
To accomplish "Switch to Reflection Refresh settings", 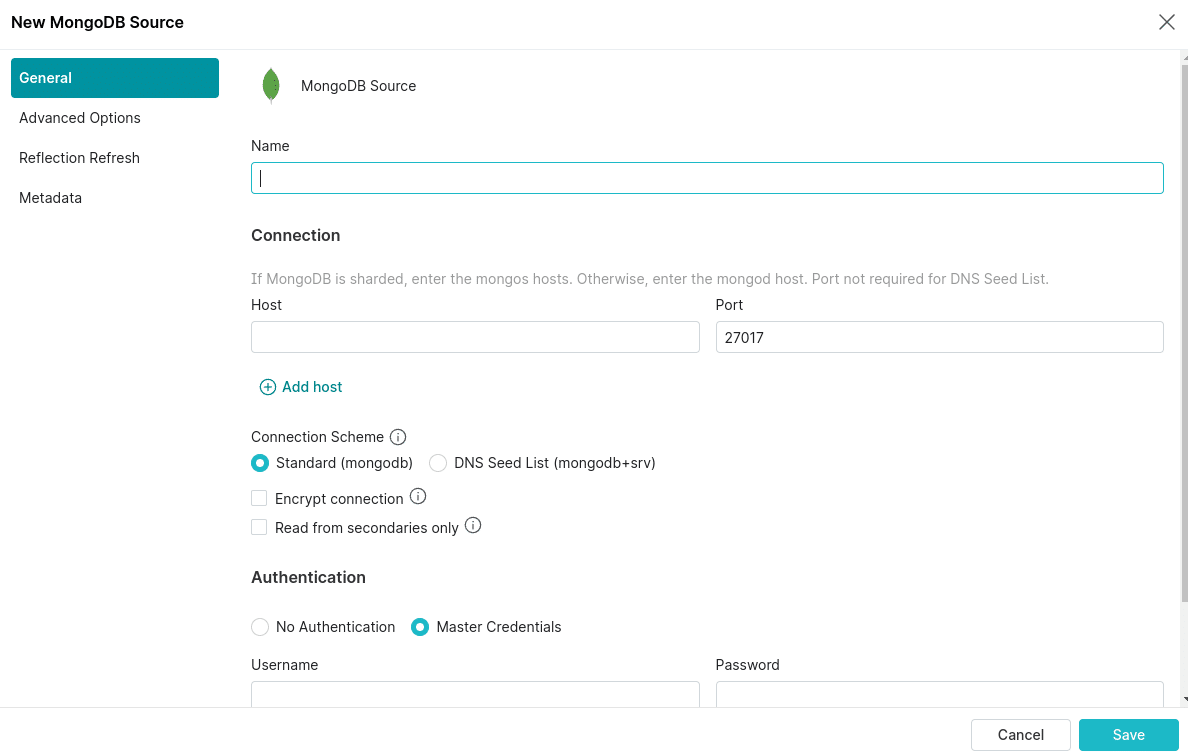I will pos(79,157).
